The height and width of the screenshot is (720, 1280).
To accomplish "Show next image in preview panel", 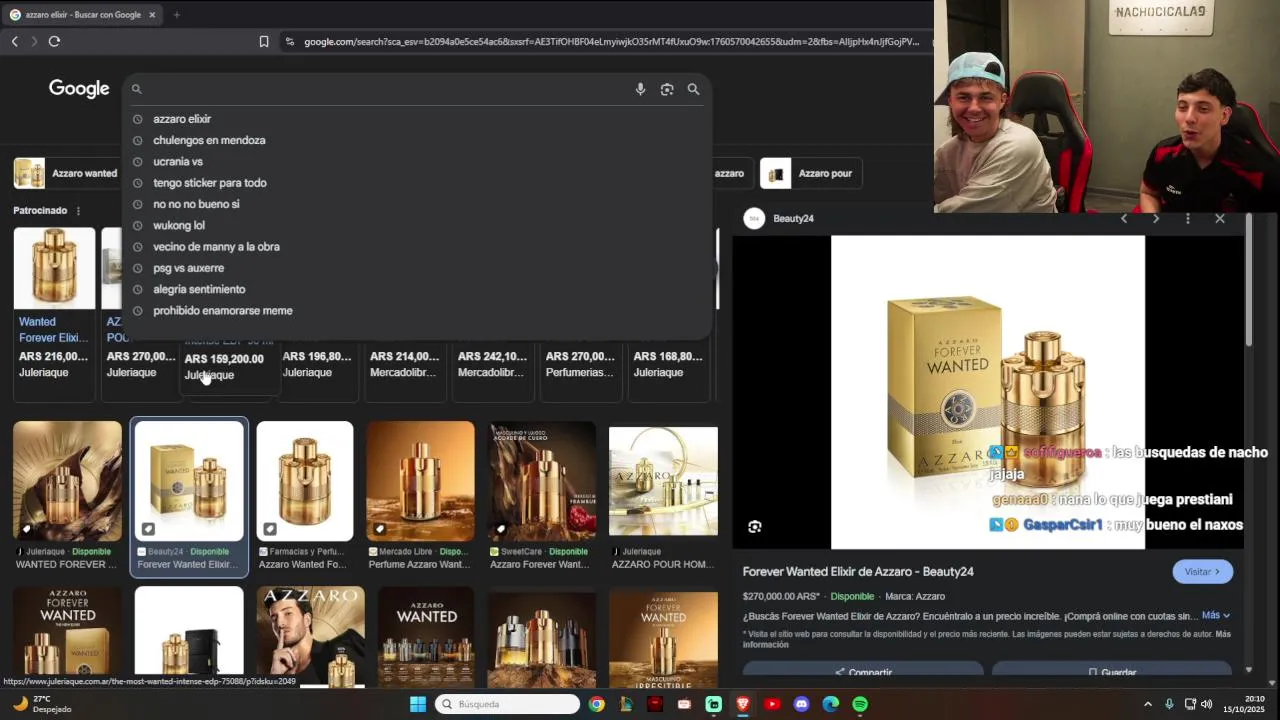I will tap(1156, 218).
